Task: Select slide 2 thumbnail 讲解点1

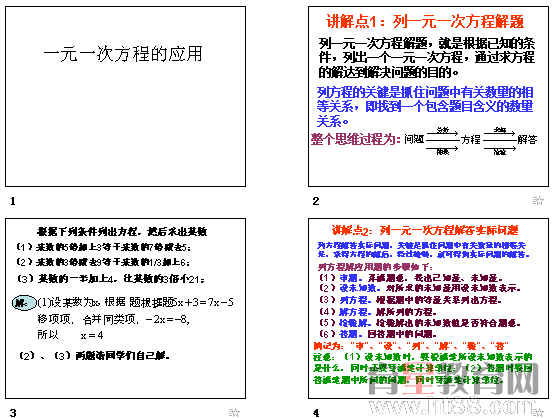Action: click(x=429, y=96)
